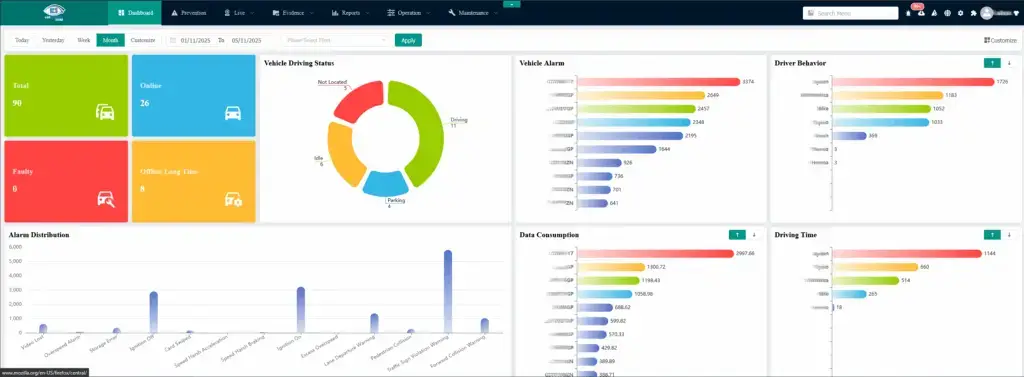The image size is (1024, 377).
Task: Open the Evidence menu
Action: (293, 12)
